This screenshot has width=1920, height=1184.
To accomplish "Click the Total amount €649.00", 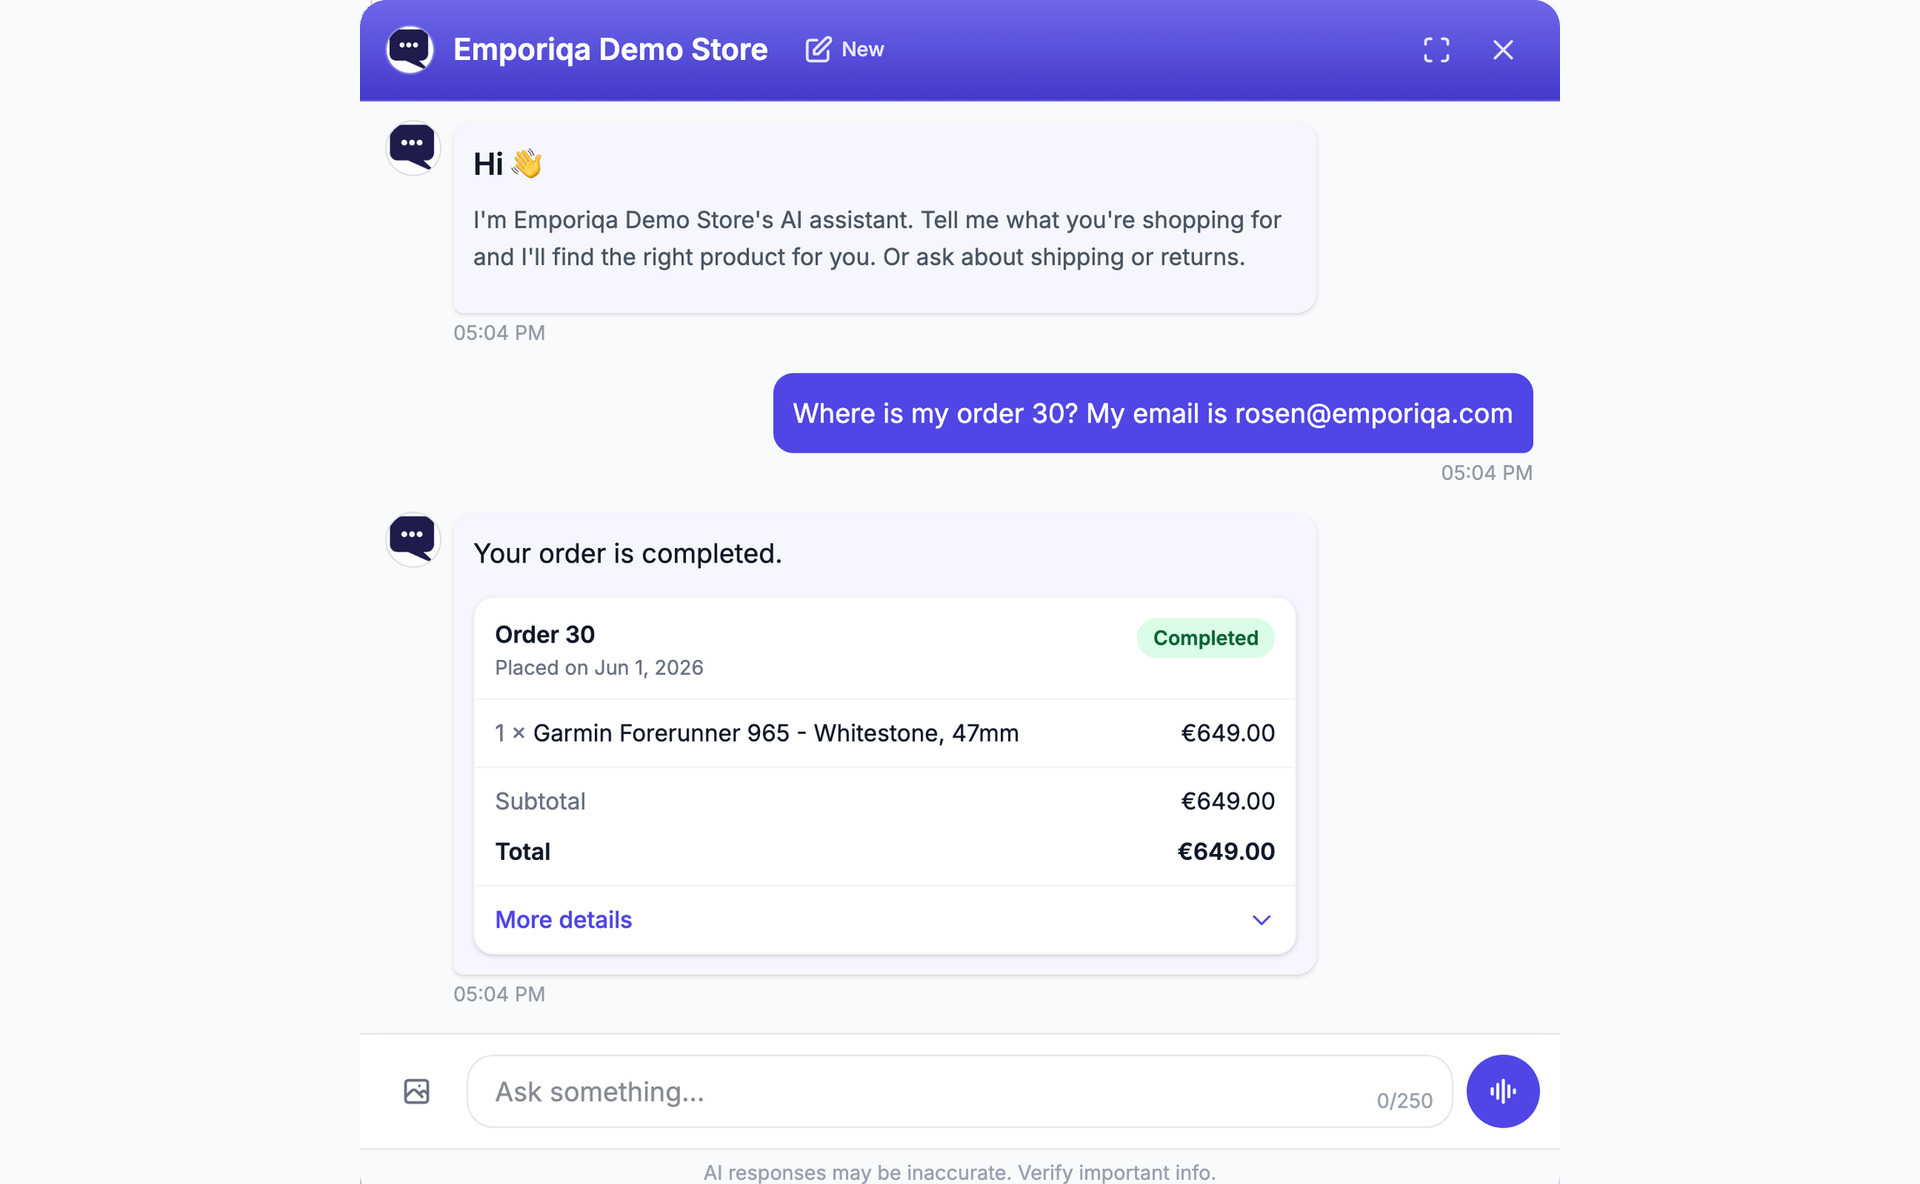I will (1226, 852).
